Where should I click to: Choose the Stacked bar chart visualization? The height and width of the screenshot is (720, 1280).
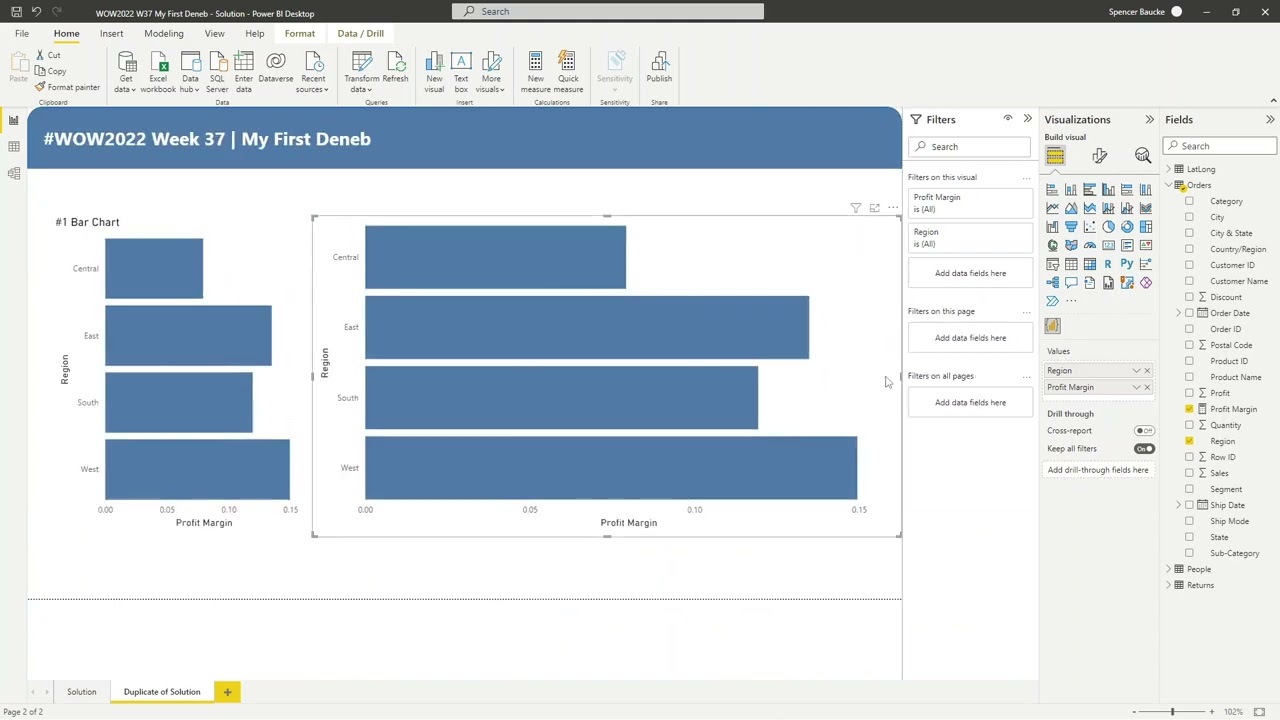[x=1052, y=190]
